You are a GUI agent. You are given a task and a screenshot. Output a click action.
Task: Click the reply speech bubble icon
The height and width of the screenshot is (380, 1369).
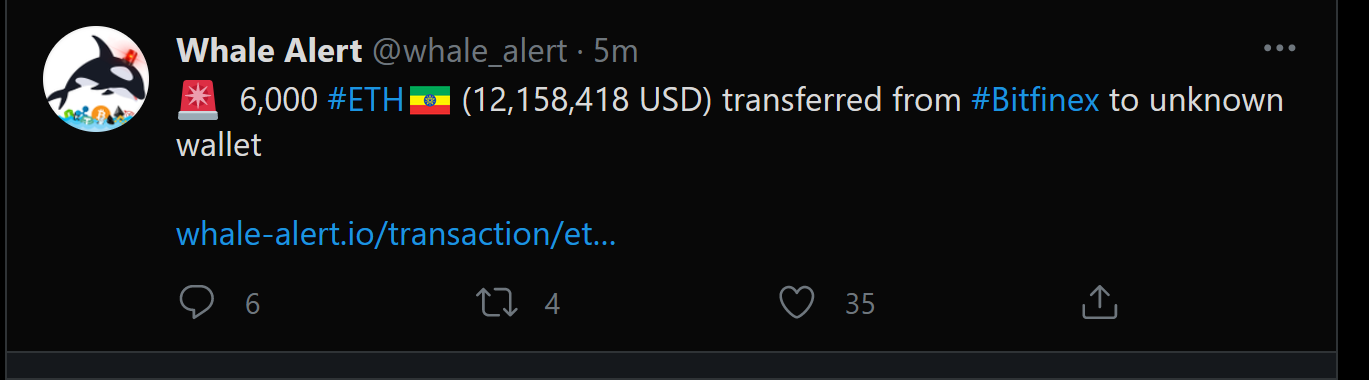click(x=197, y=302)
